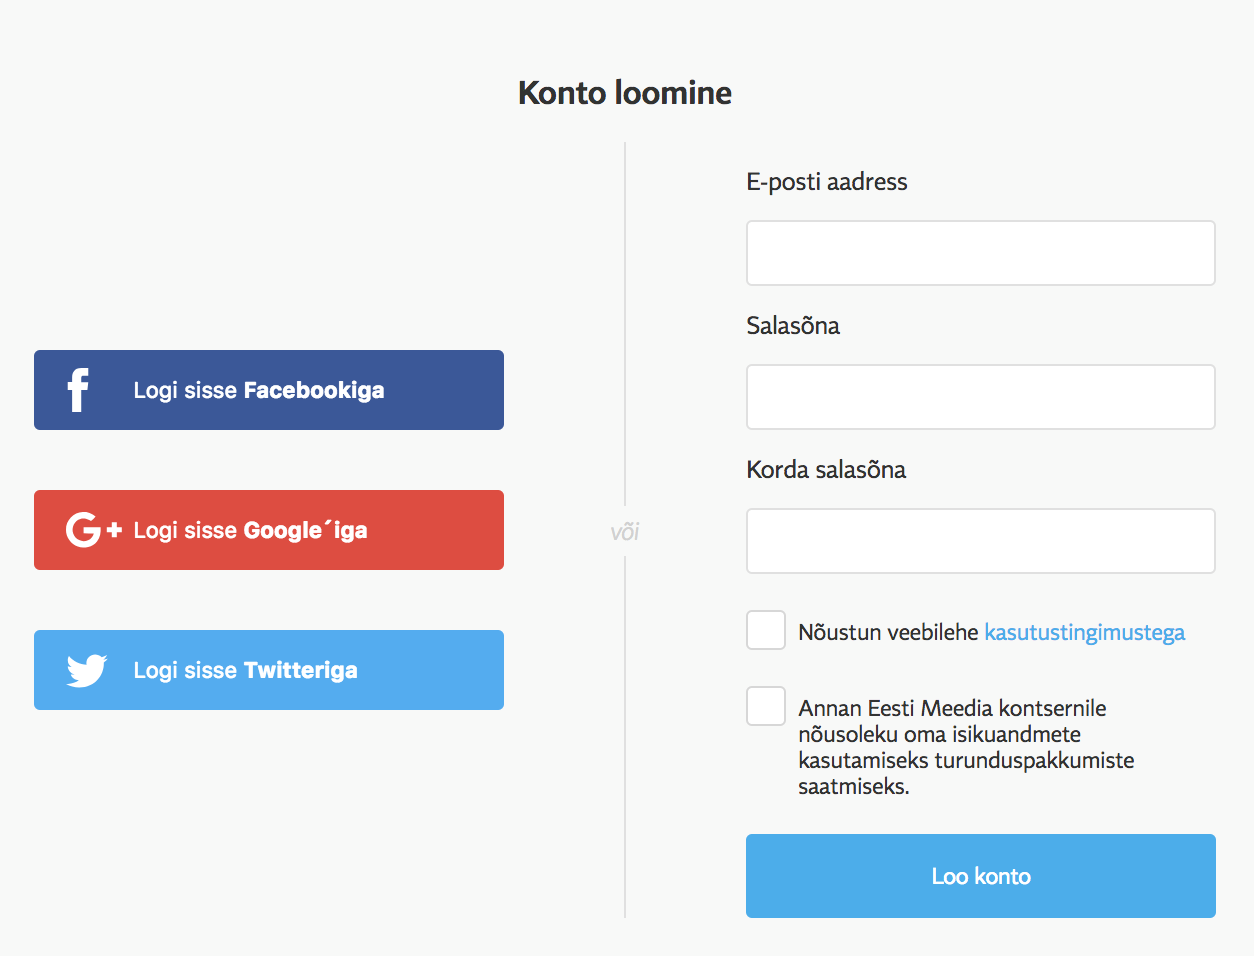Choose "Logi sisse Google´iga" red button
Viewport: 1254px width, 956px height.
tap(269, 530)
